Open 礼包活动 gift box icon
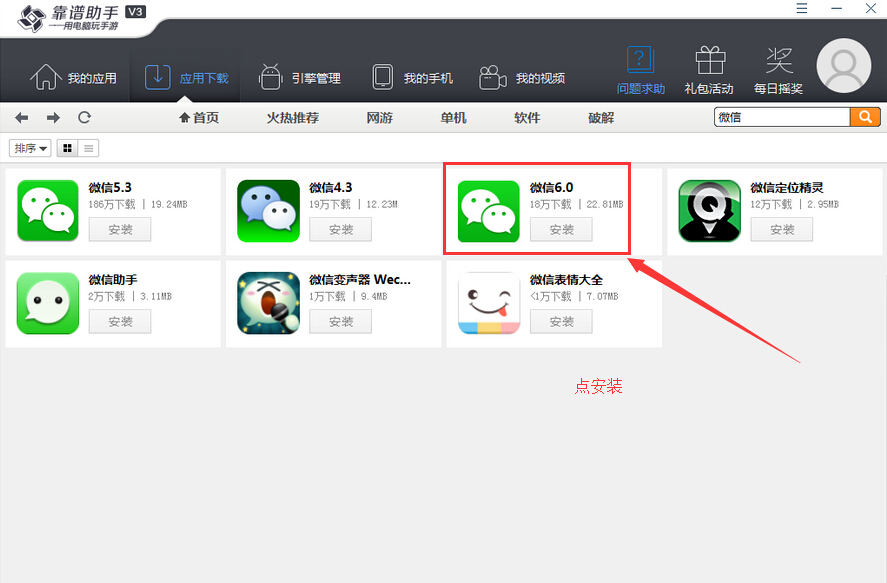Screen dimensions: 887x583 pos(710,60)
